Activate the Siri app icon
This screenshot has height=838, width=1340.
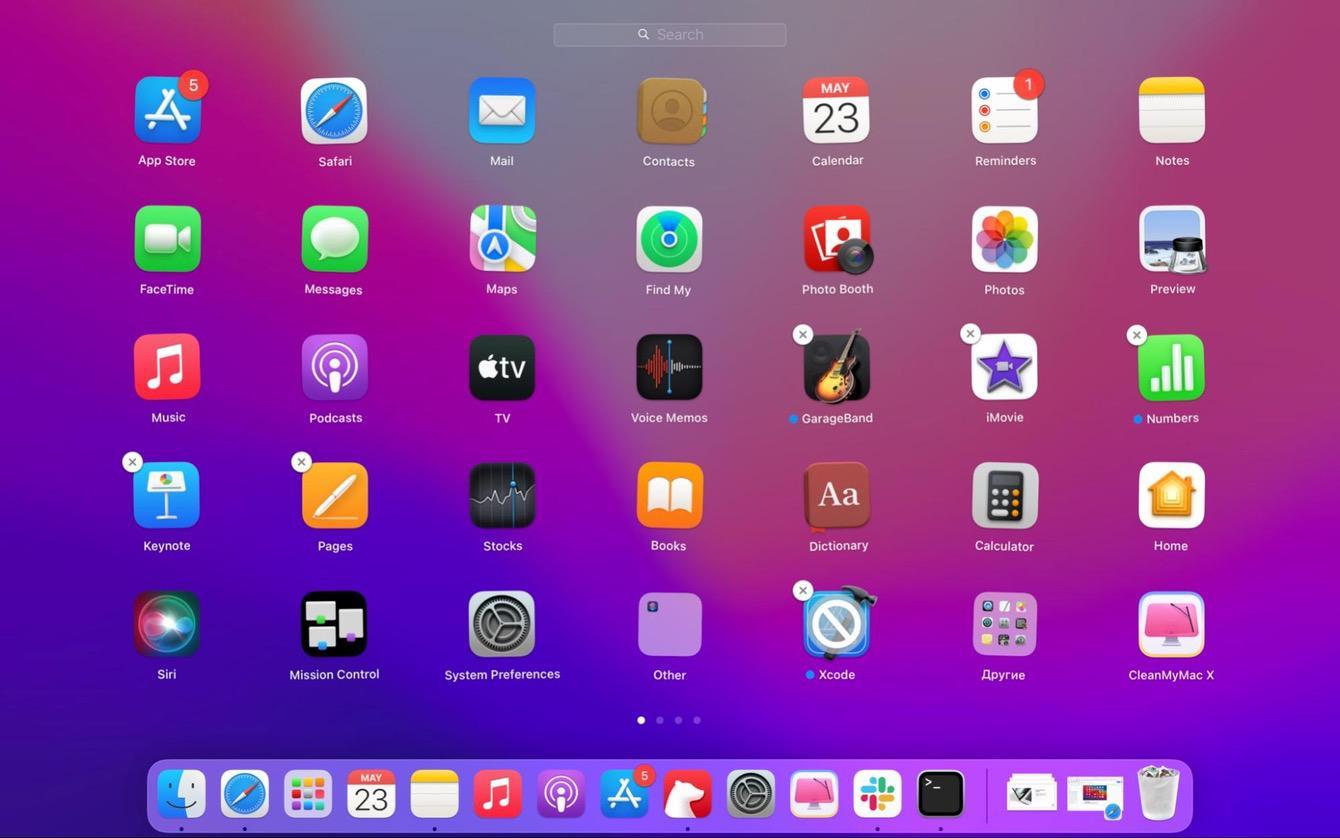tap(167, 624)
